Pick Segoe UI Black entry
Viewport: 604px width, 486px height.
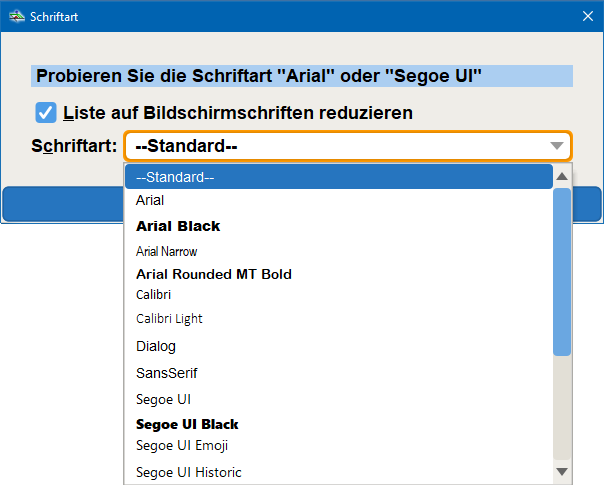tap(338, 424)
